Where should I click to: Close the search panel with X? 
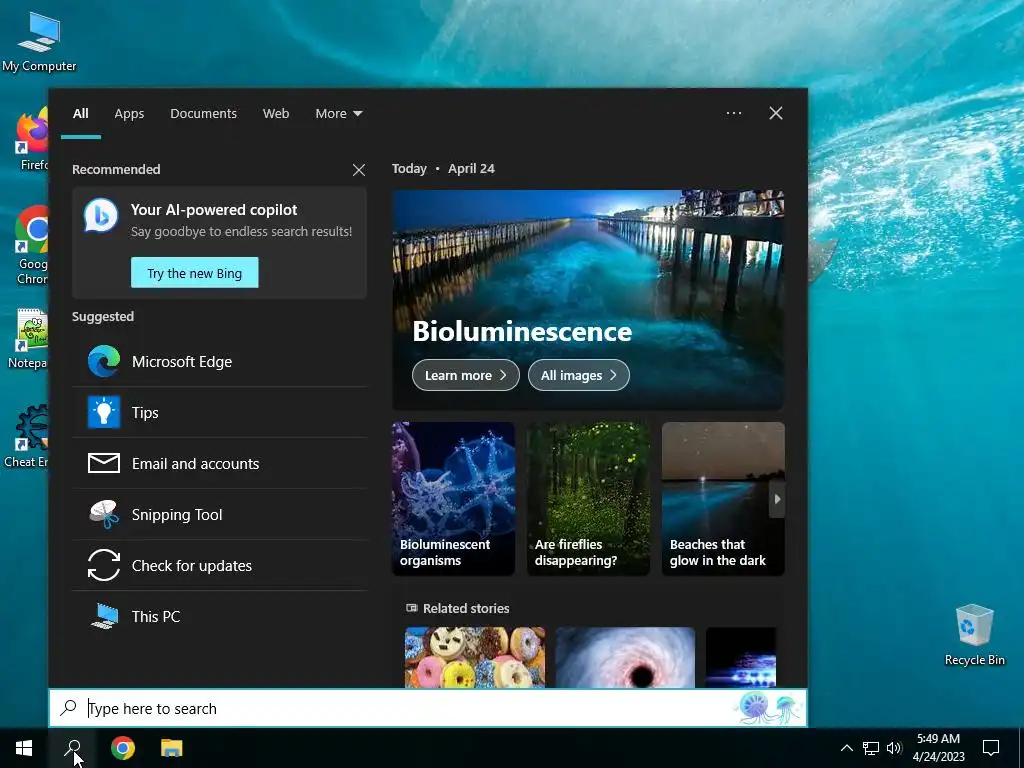pos(776,113)
